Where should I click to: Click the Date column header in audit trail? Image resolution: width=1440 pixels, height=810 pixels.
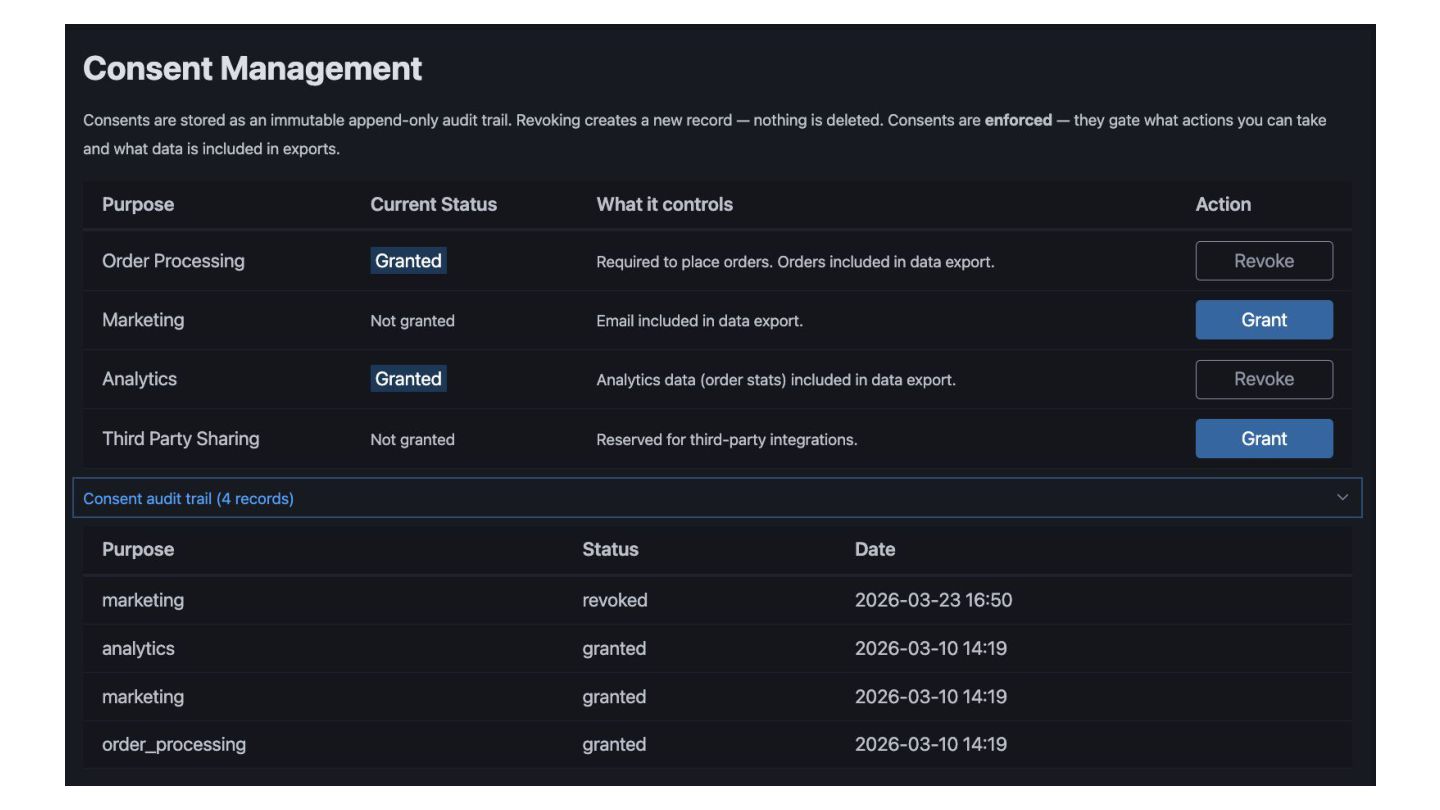click(875, 549)
